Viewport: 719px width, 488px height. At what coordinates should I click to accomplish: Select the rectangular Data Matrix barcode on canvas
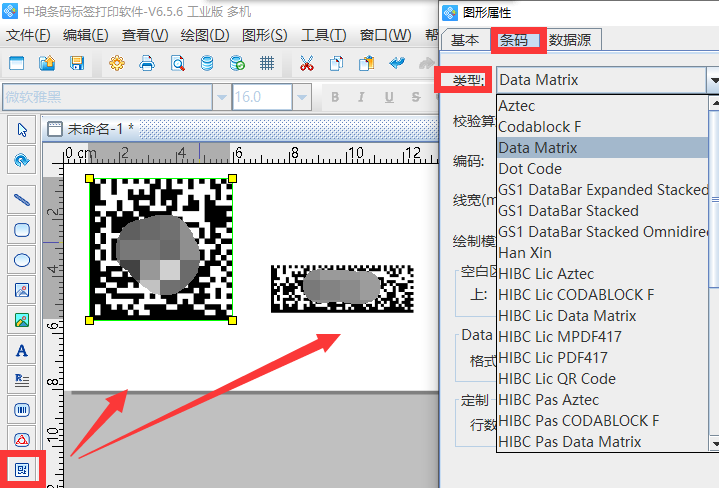click(x=342, y=289)
